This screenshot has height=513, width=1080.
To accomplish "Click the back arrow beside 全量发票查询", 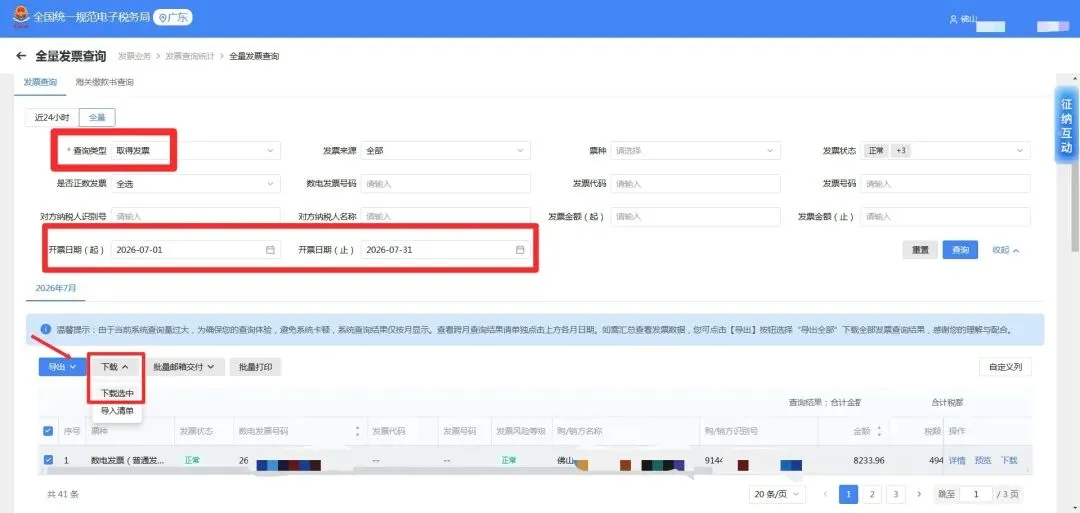I will 21,56.
